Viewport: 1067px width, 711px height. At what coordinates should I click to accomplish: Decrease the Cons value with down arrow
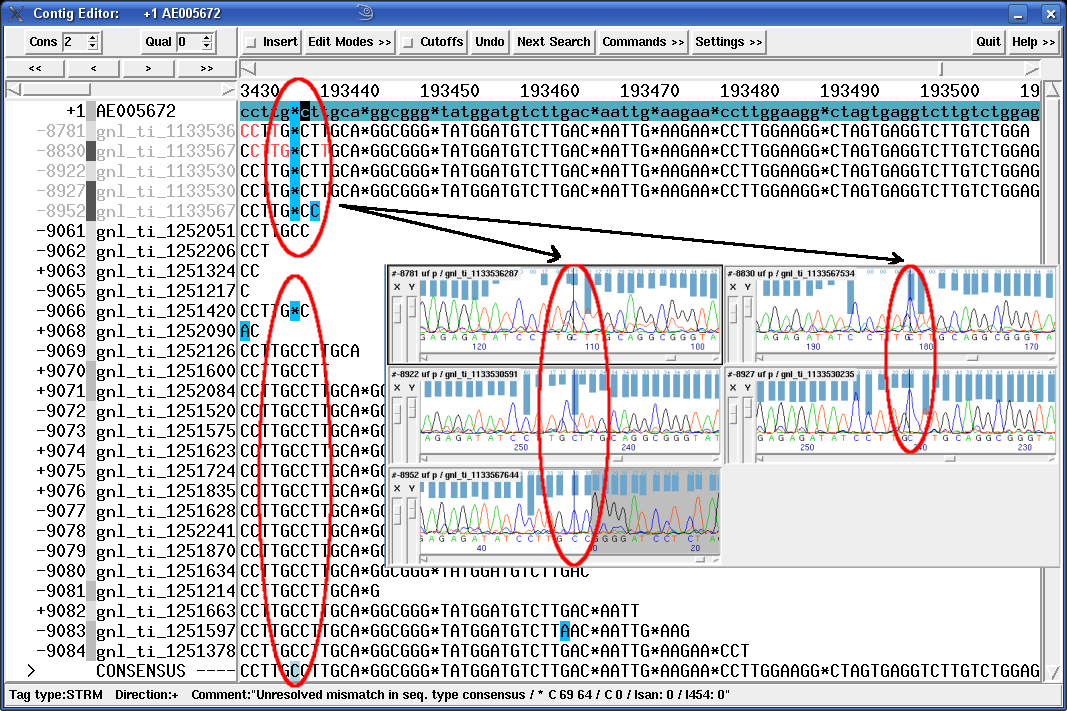tap(93, 46)
